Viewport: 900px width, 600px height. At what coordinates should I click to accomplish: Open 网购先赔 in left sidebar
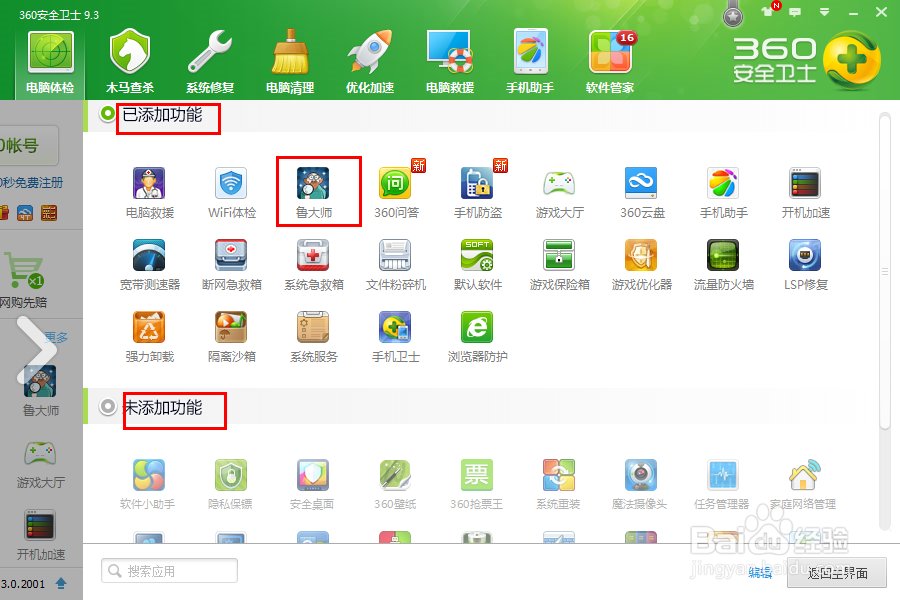[24, 278]
